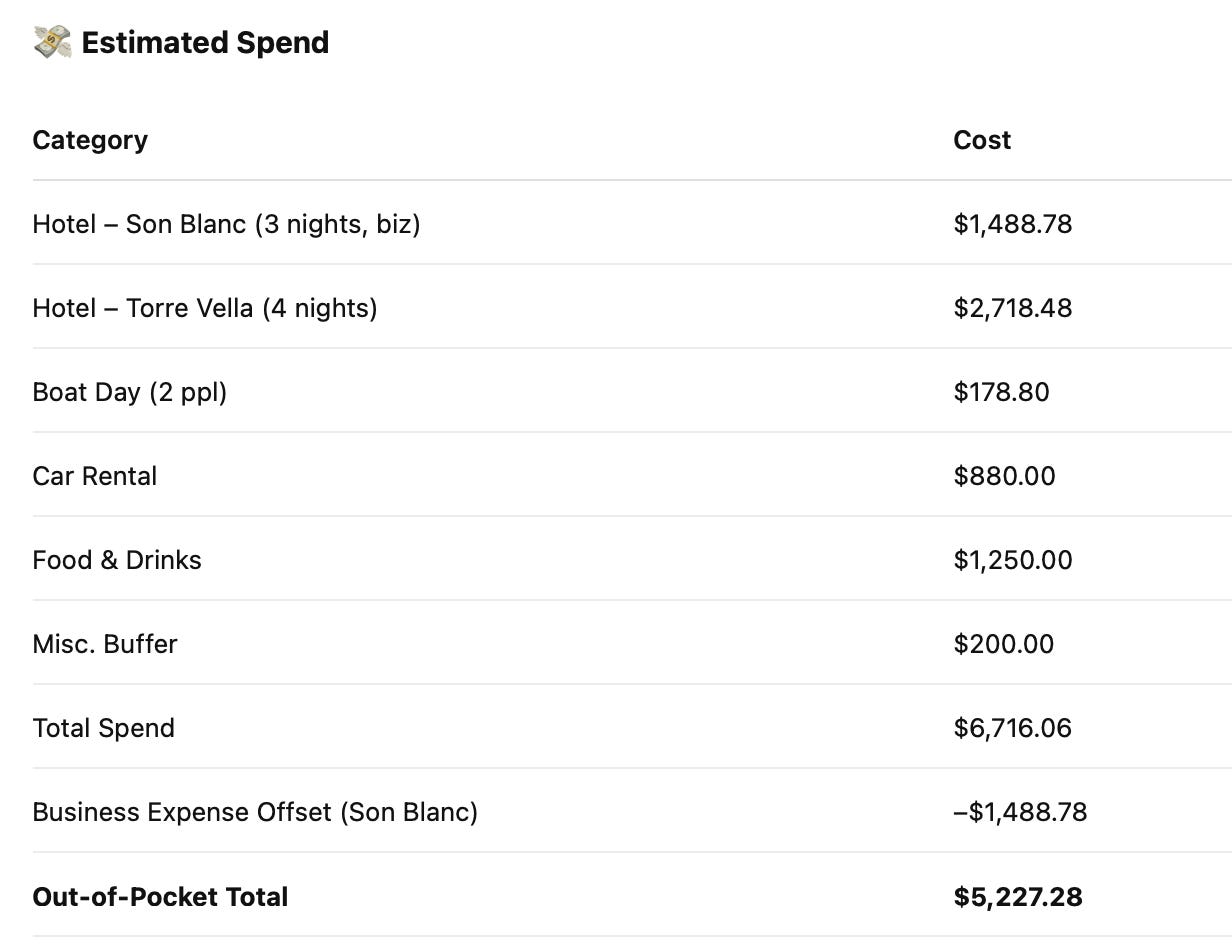The width and height of the screenshot is (1232, 952).
Task: Click the Cost column header
Action: click(x=982, y=140)
